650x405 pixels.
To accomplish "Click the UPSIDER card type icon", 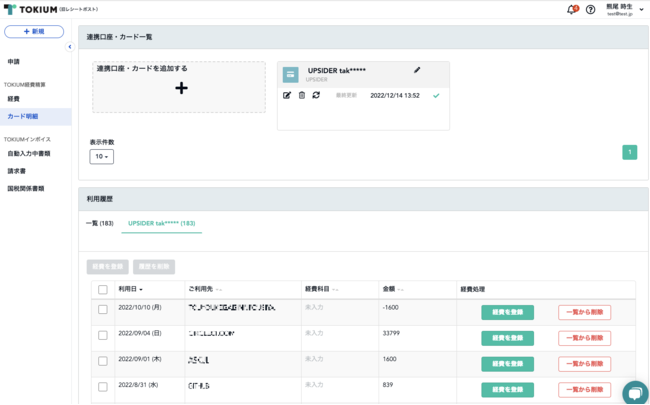I will click(x=290, y=75).
